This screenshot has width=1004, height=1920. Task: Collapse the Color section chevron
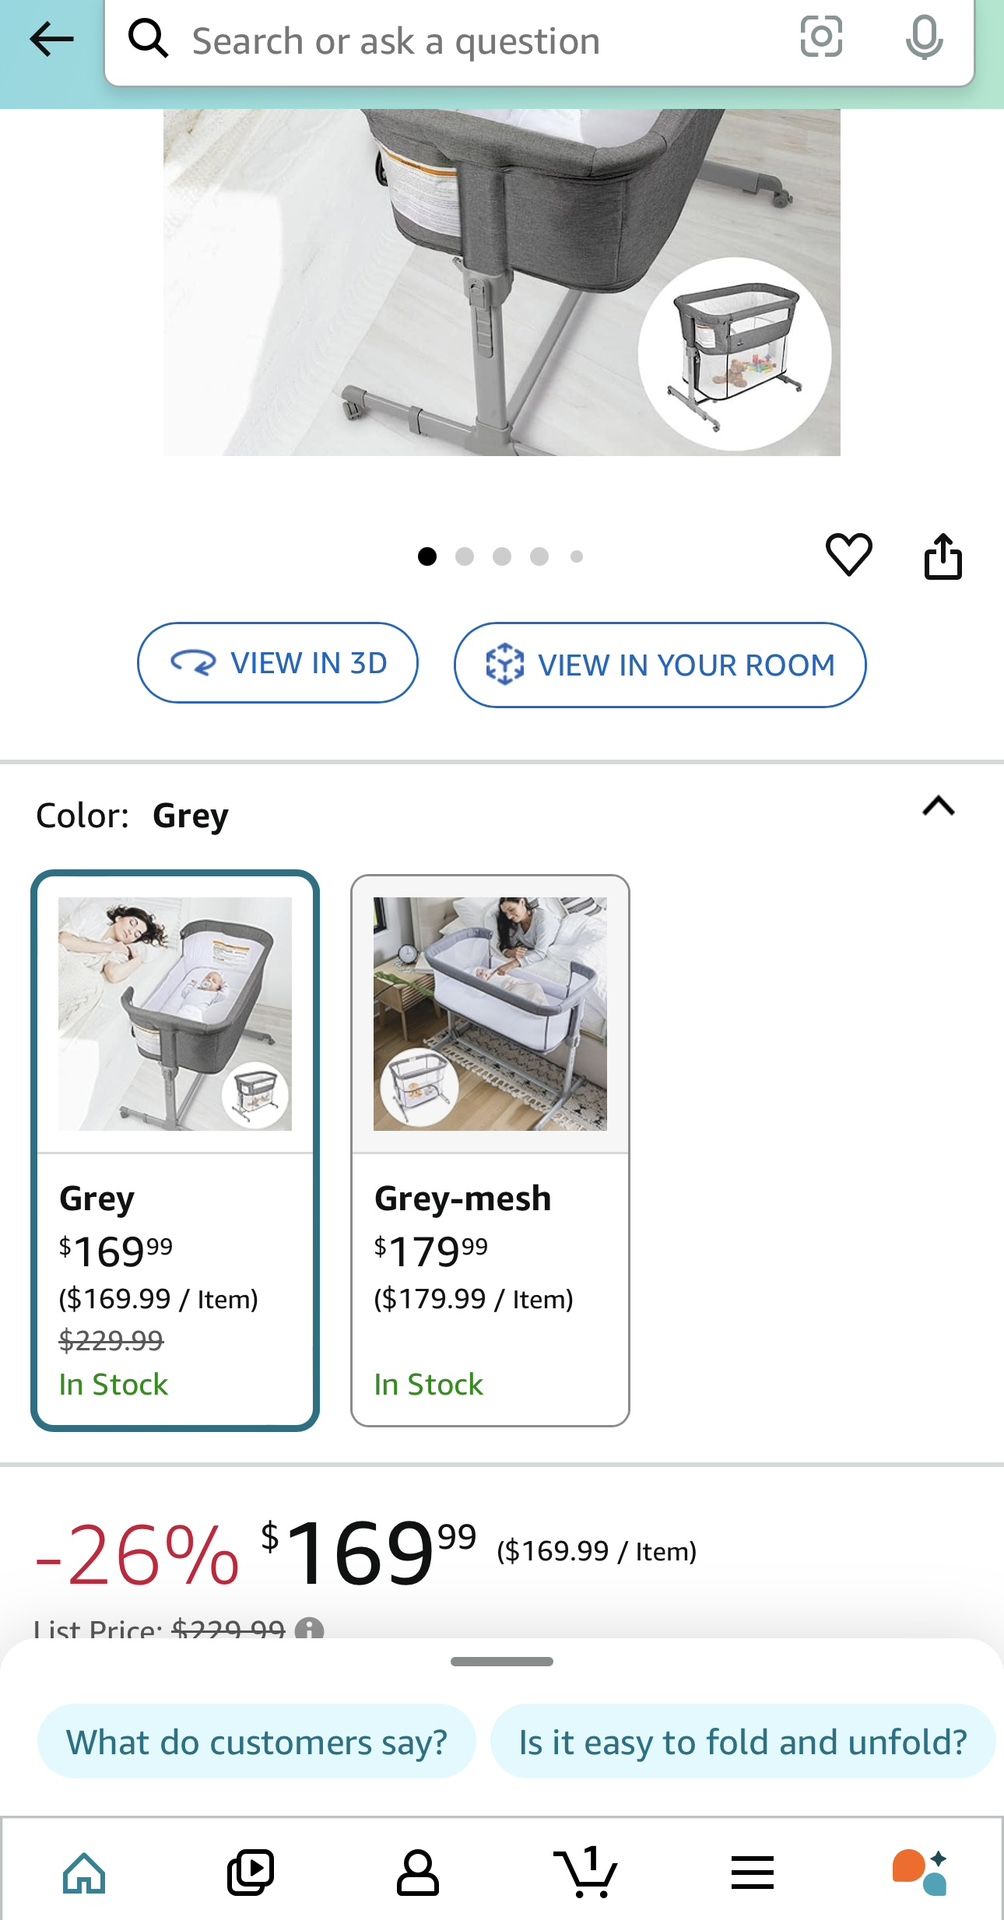pos(938,807)
